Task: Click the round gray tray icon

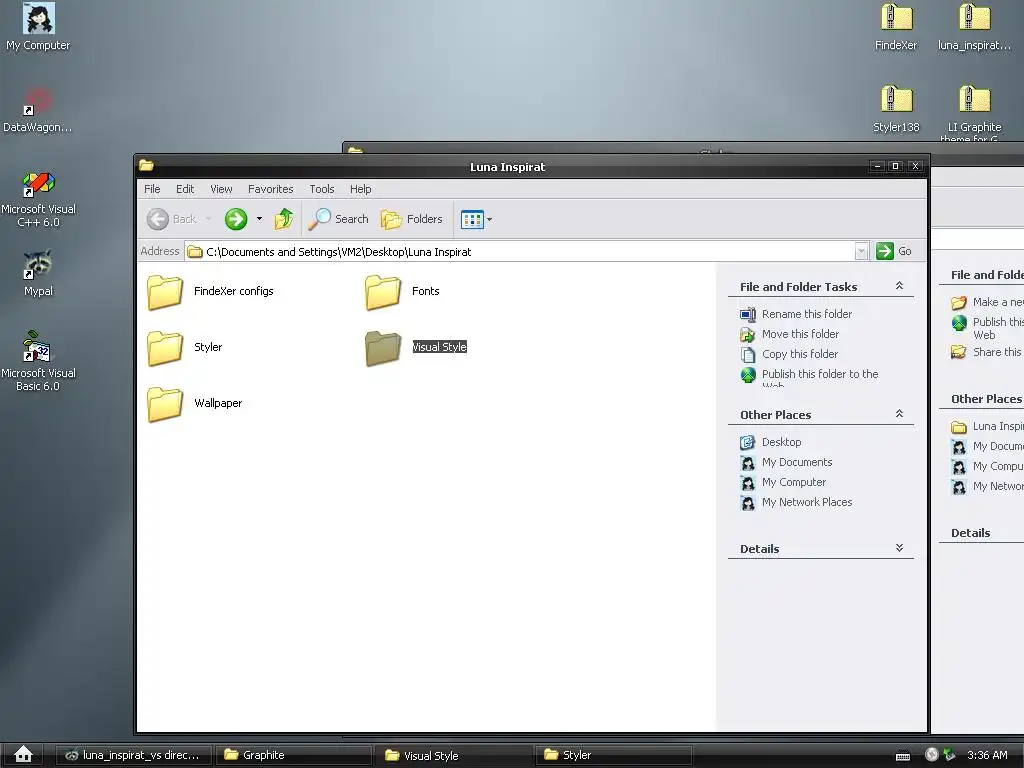Action: coord(932,754)
